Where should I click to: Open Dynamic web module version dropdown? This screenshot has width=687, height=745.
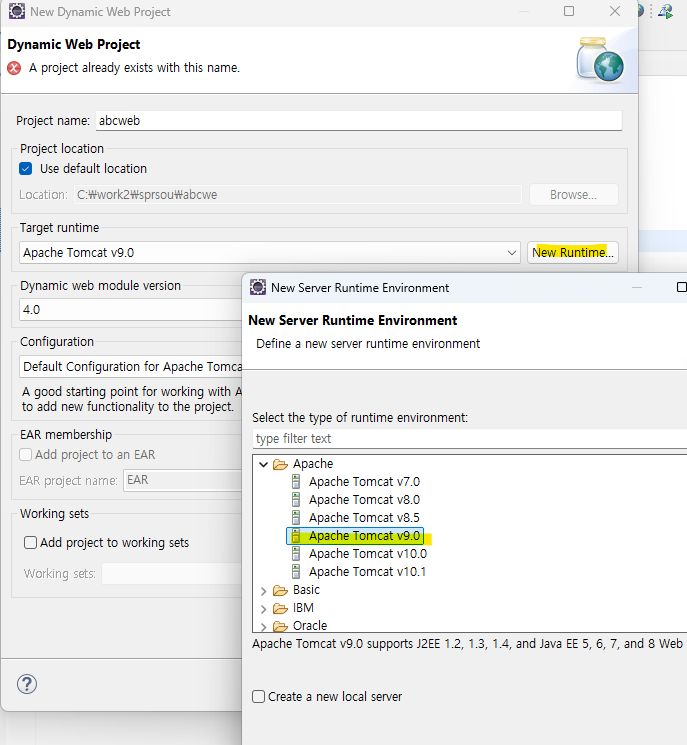coord(131,310)
